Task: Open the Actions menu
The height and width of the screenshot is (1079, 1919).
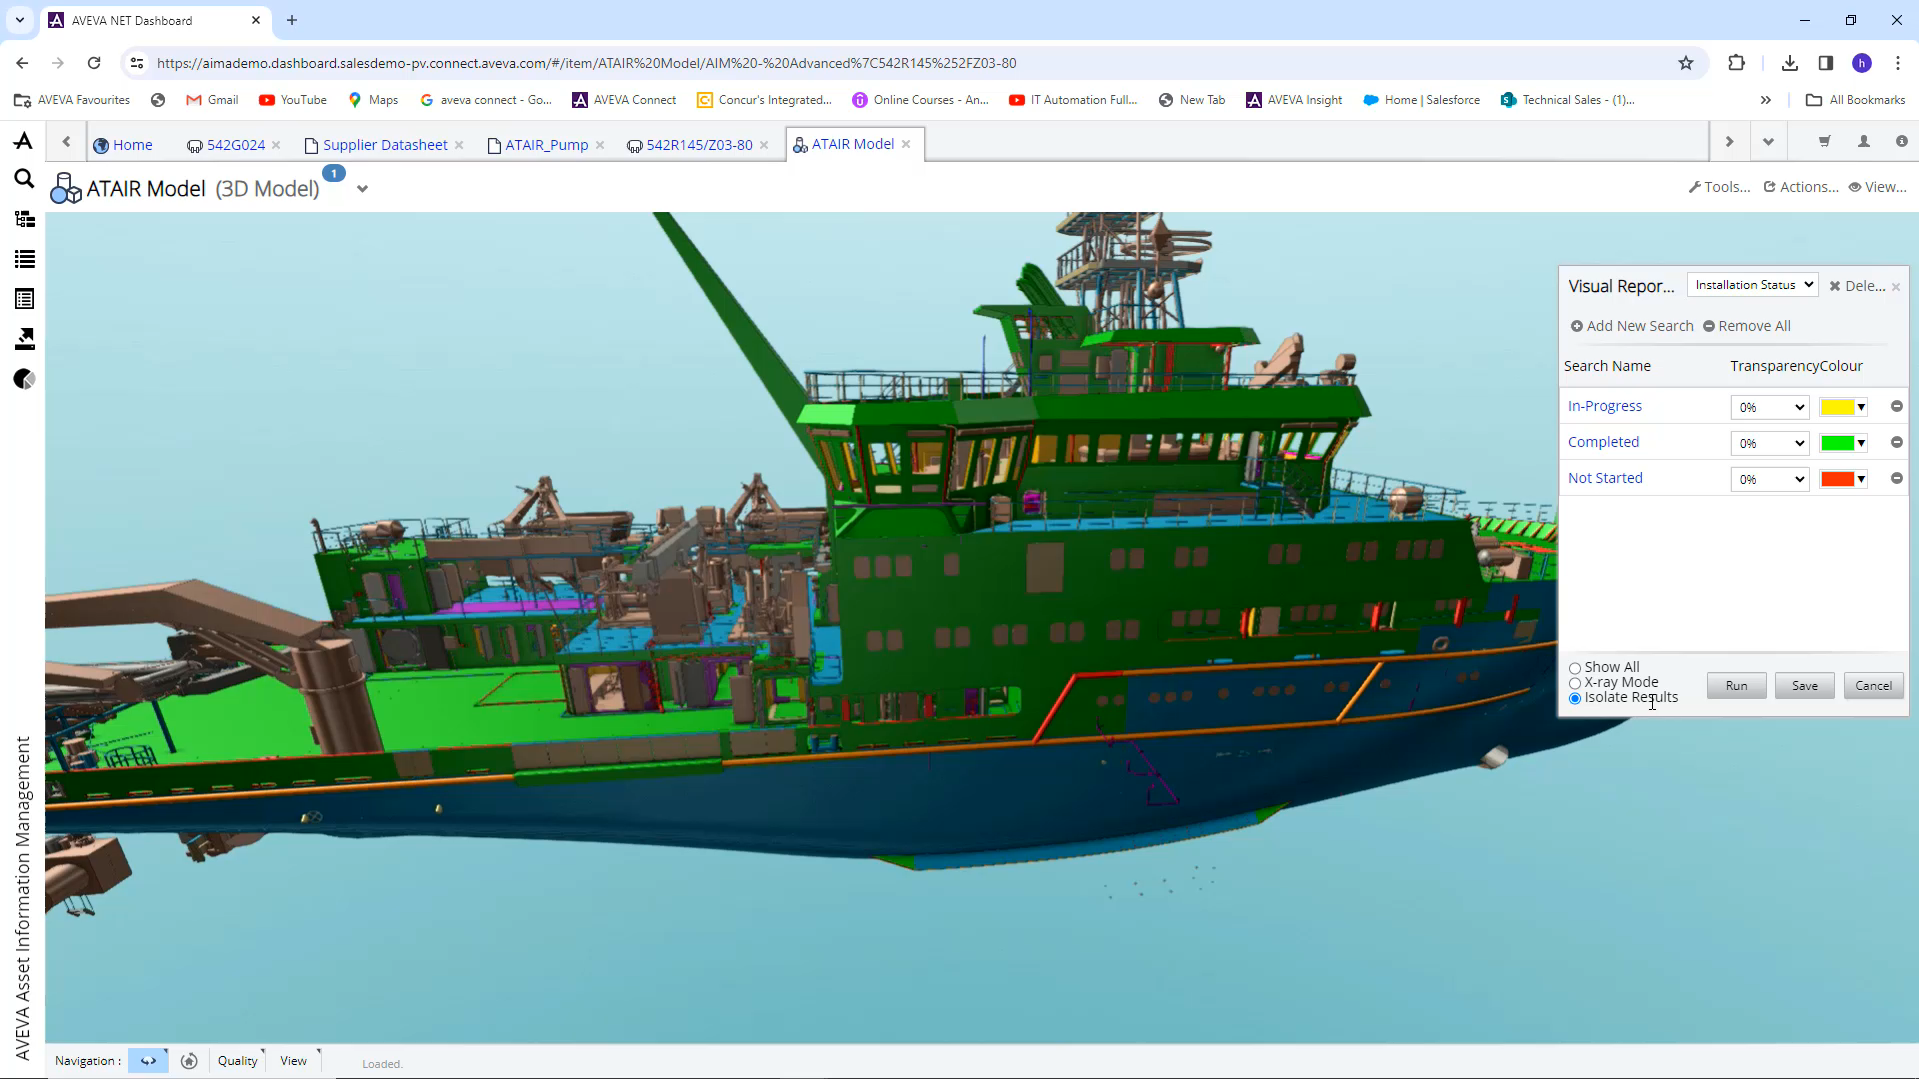Action: pyautogui.click(x=1800, y=187)
